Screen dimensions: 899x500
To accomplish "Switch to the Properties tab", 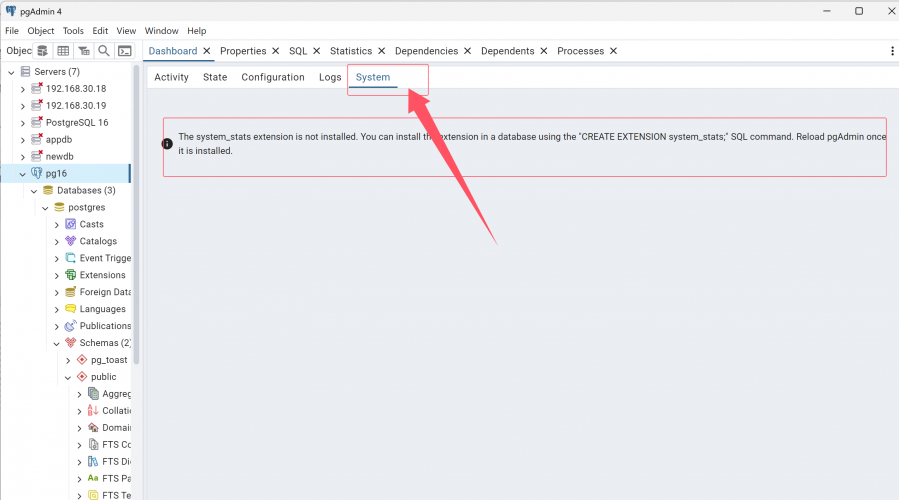I will [243, 51].
